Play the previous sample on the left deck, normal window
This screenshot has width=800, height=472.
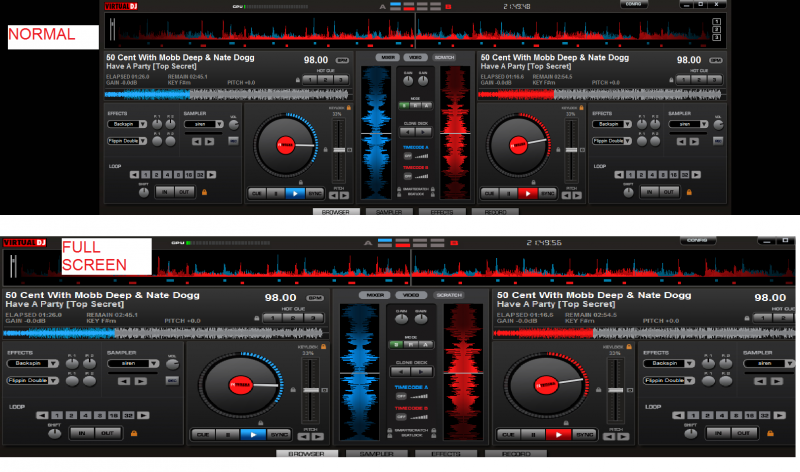point(196,141)
